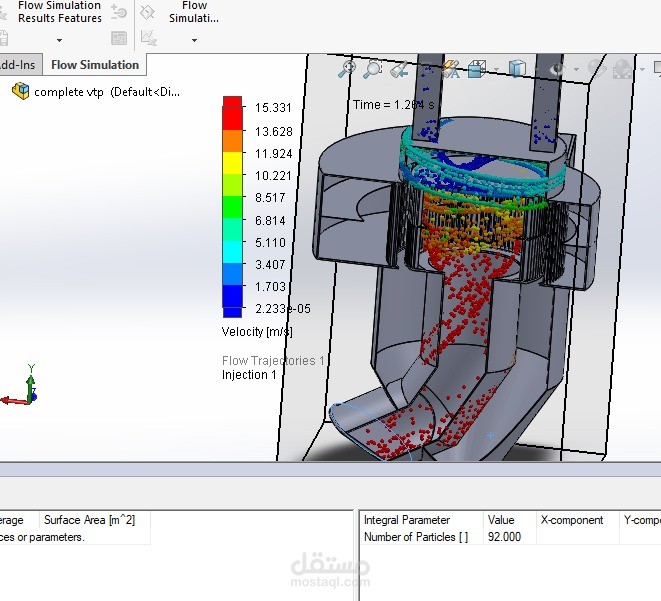This screenshot has height=601, width=661.
Task: Click the Time = 1.264 s annotation
Action: pos(393,105)
